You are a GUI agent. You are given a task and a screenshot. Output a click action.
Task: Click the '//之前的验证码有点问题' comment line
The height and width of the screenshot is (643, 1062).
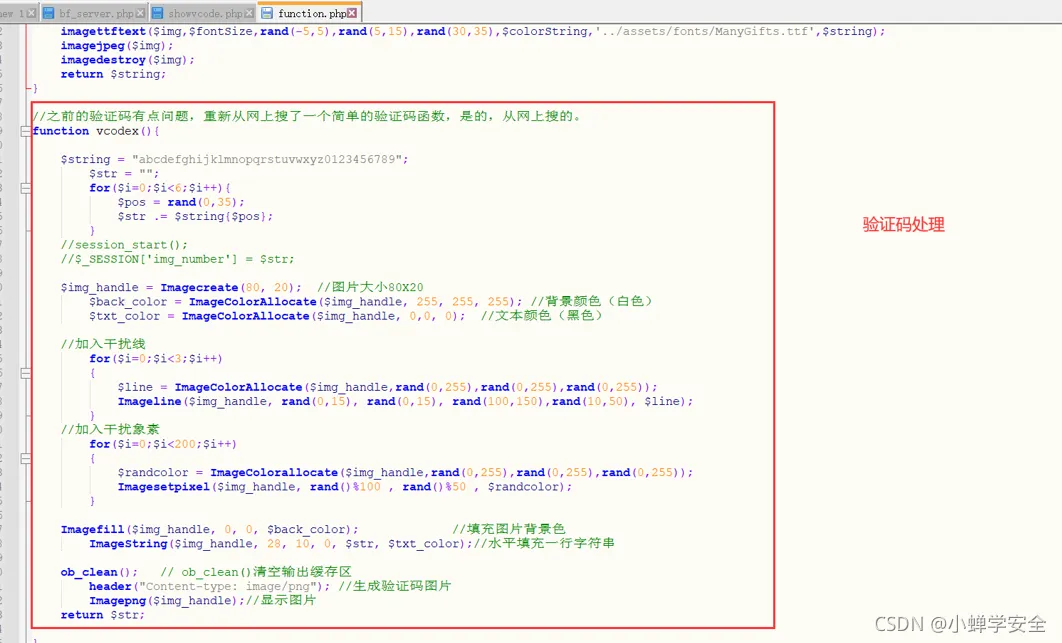[307, 117]
